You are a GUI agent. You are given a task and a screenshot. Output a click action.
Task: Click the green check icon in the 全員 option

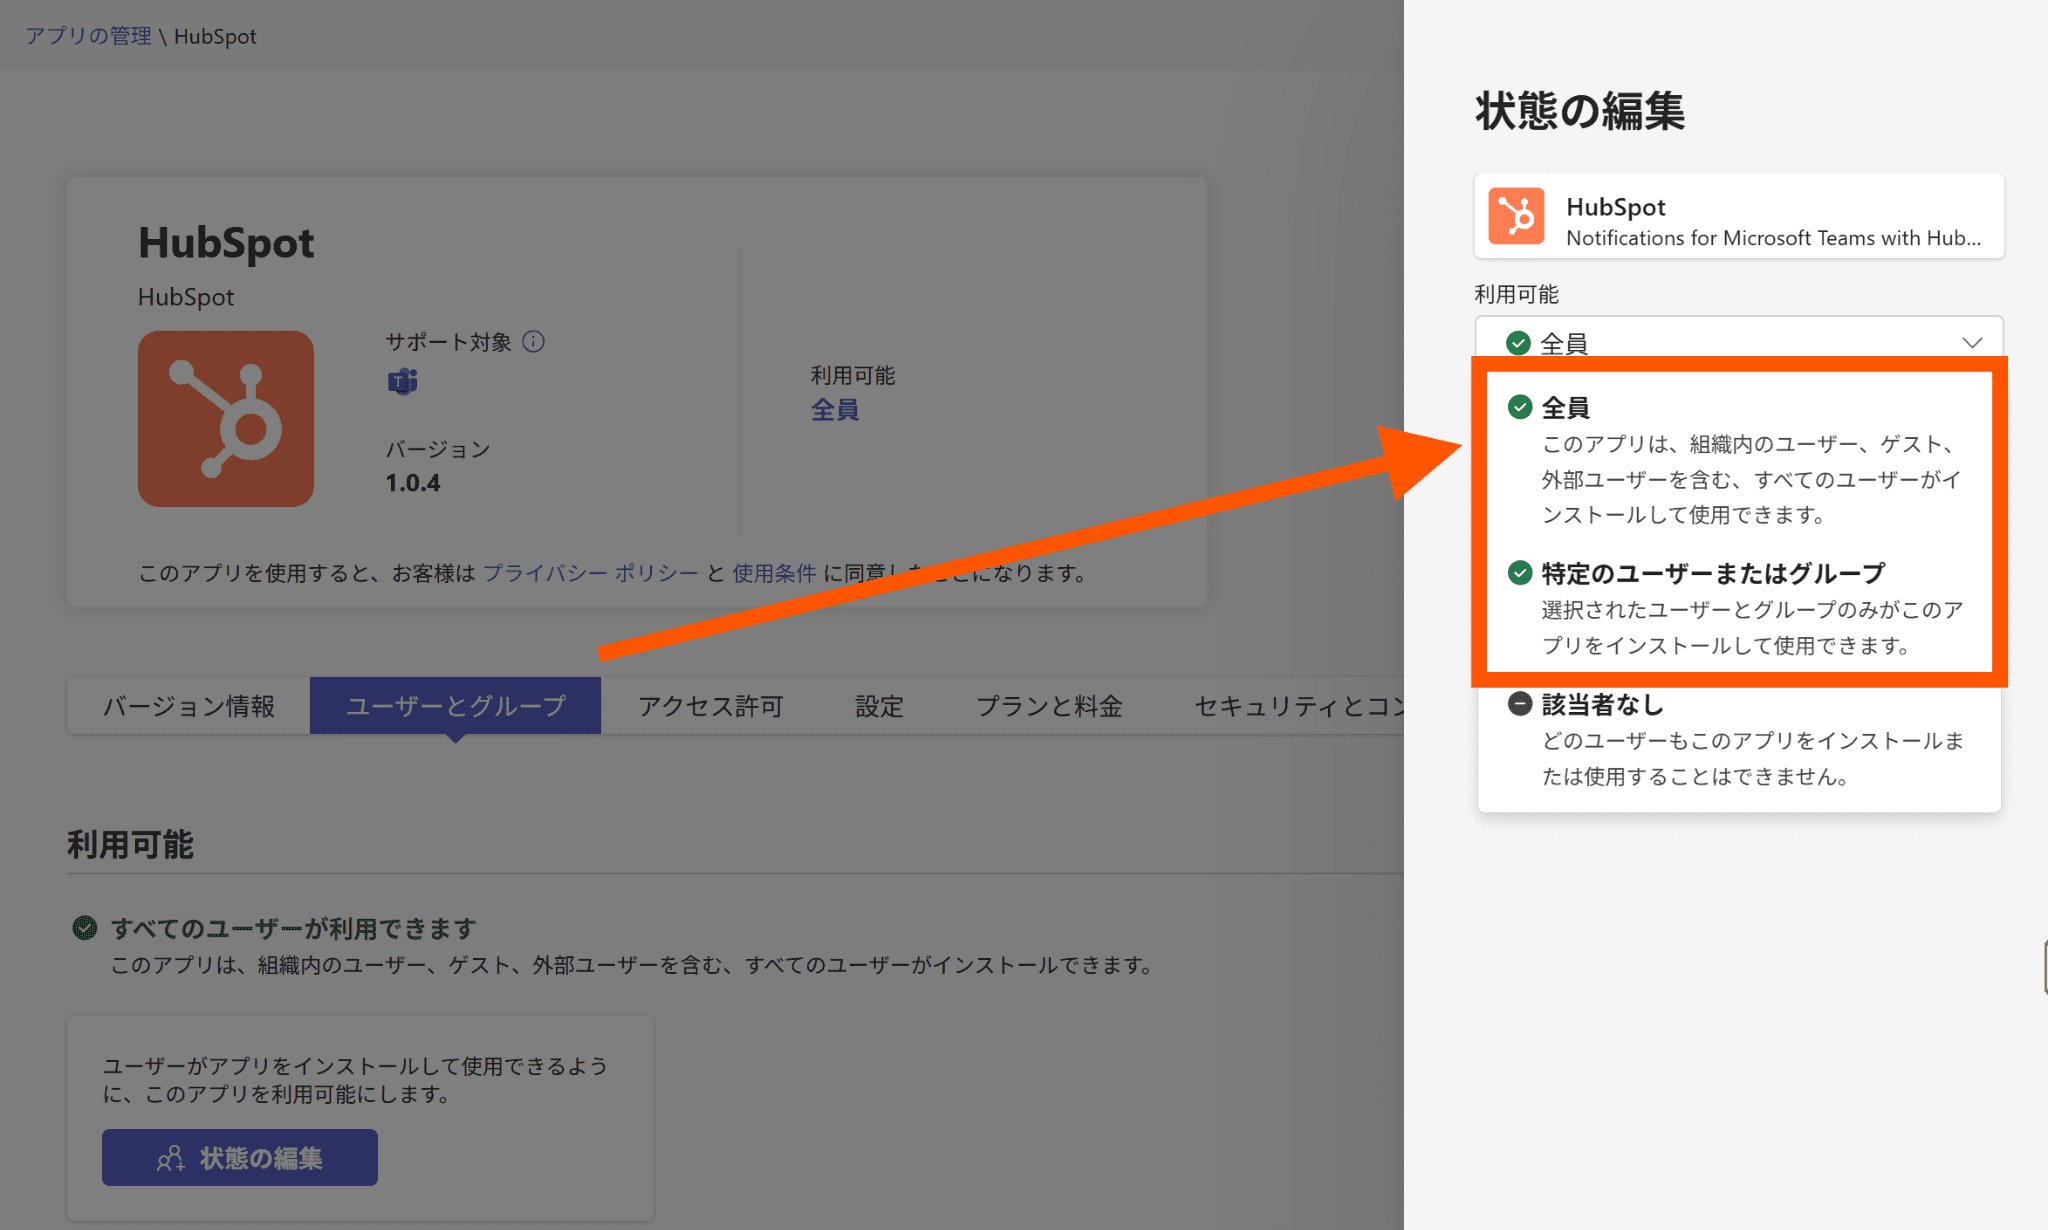[1519, 407]
